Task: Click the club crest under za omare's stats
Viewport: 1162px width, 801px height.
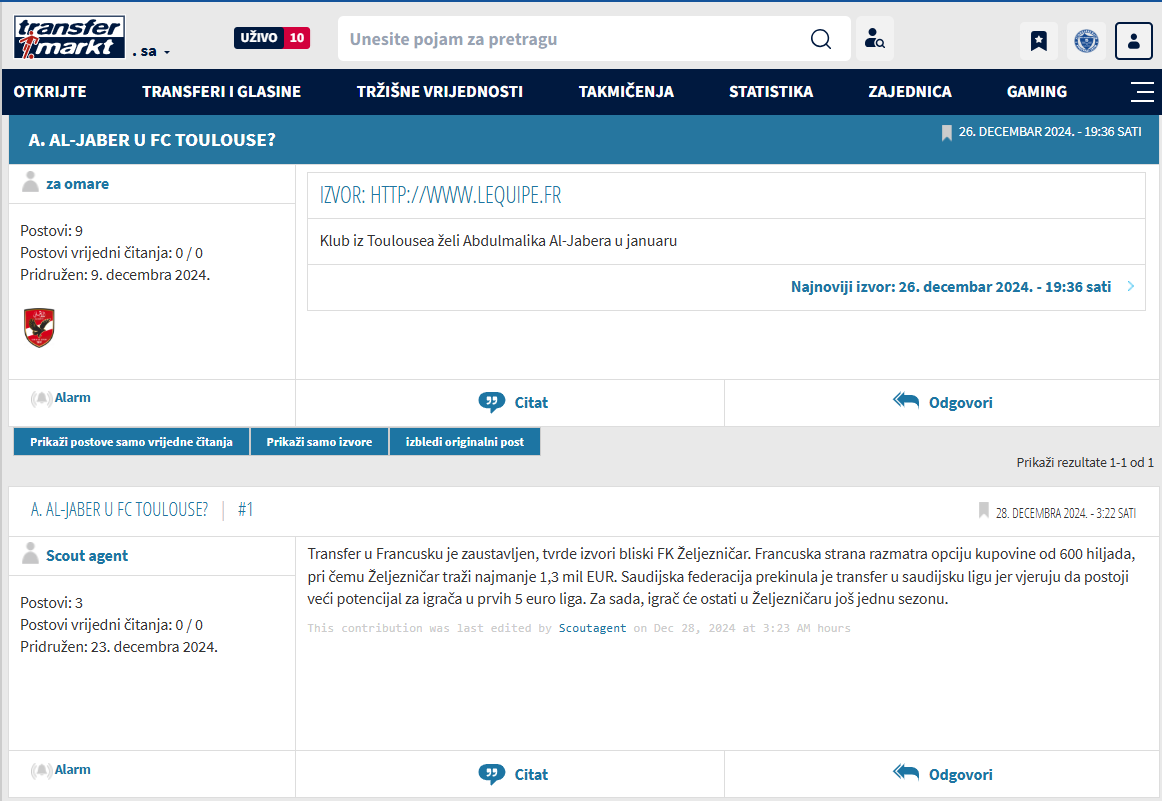Action: (x=39, y=328)
